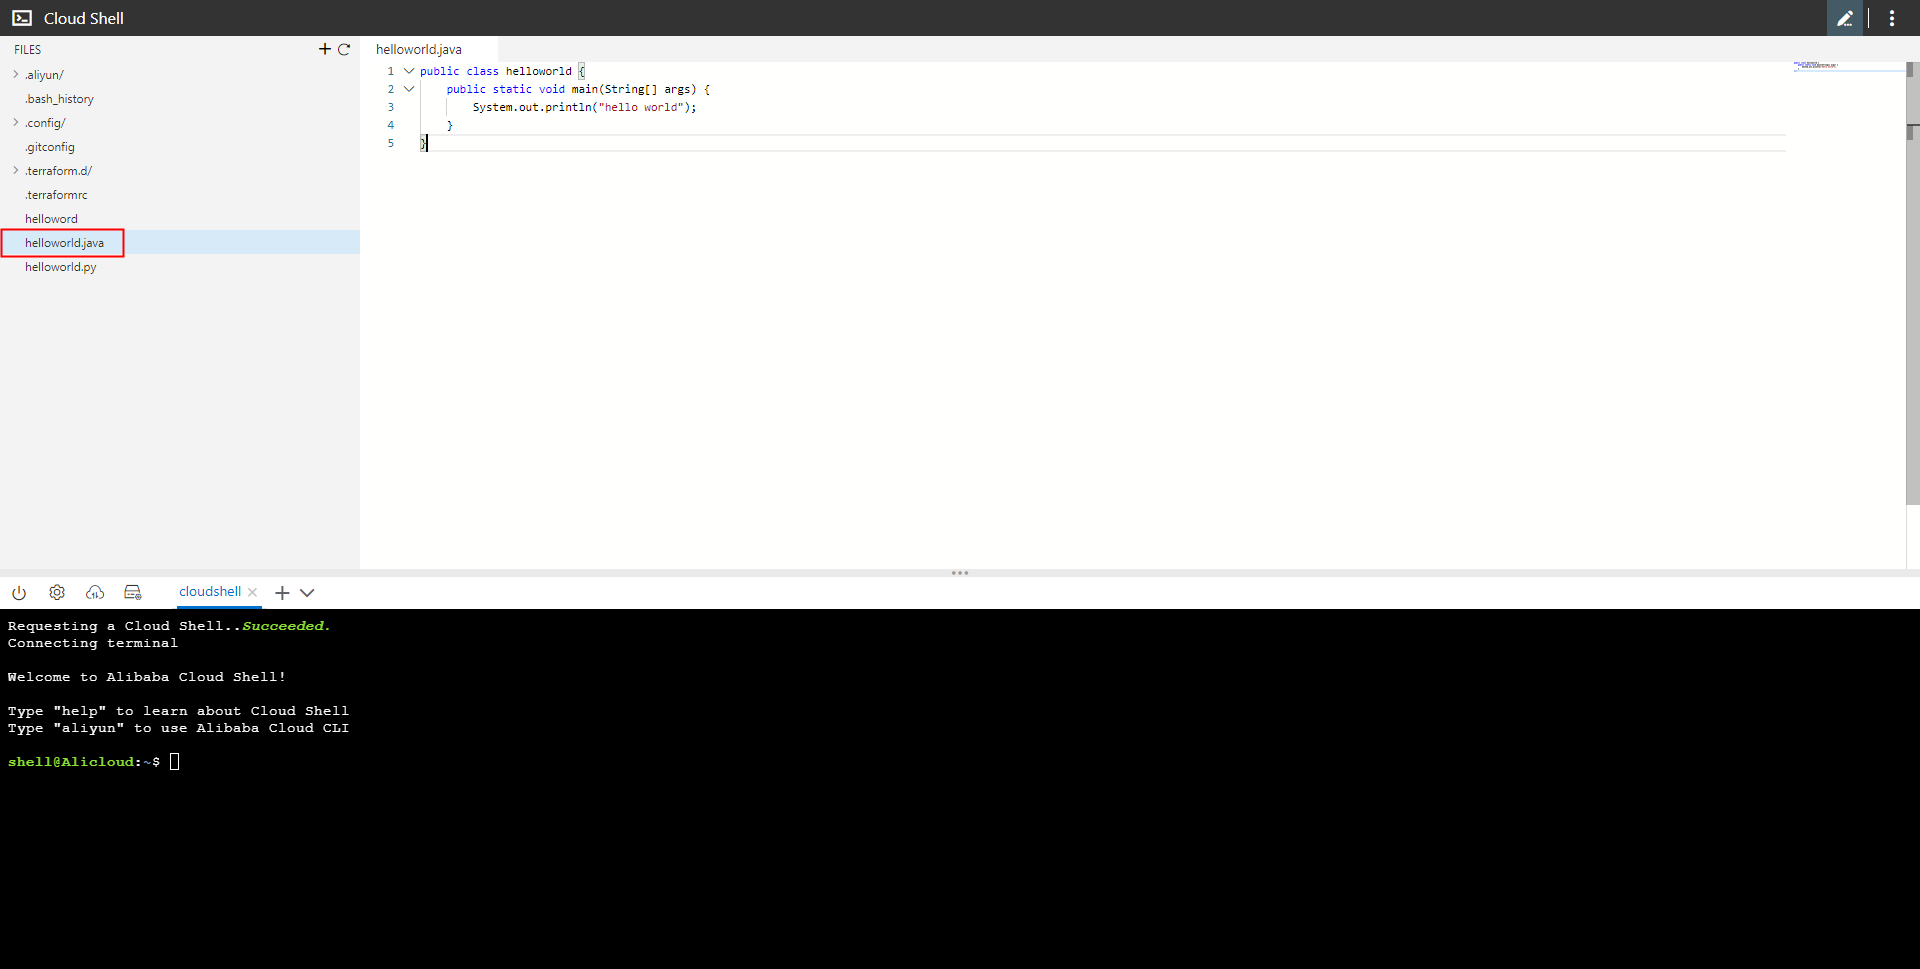Image resolution: width=1920 pixels, height=969 pixels.
Task: Click the Welcome to Alibaba Cloud Shell text
Action: pos(147,677)
